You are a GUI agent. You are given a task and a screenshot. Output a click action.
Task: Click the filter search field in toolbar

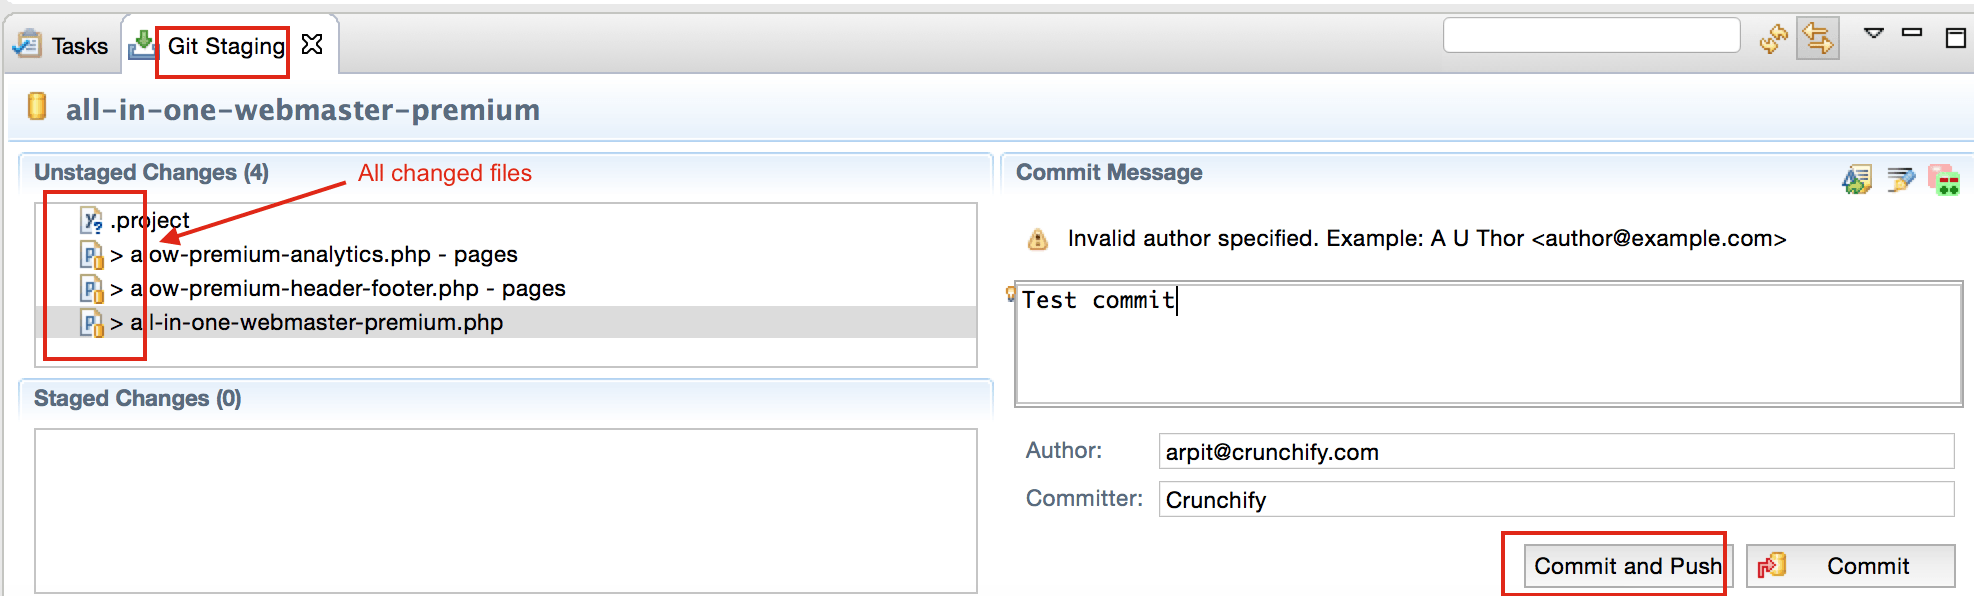click(1591, 35)
